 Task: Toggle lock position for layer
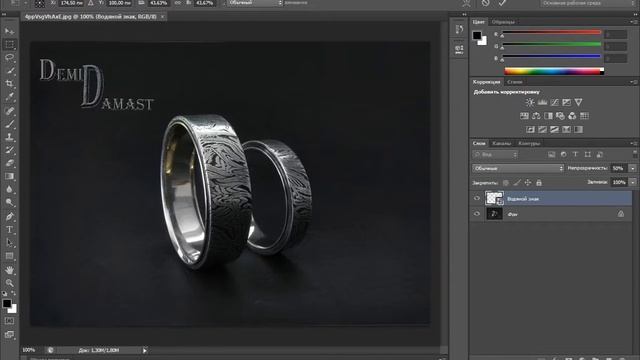528,183
